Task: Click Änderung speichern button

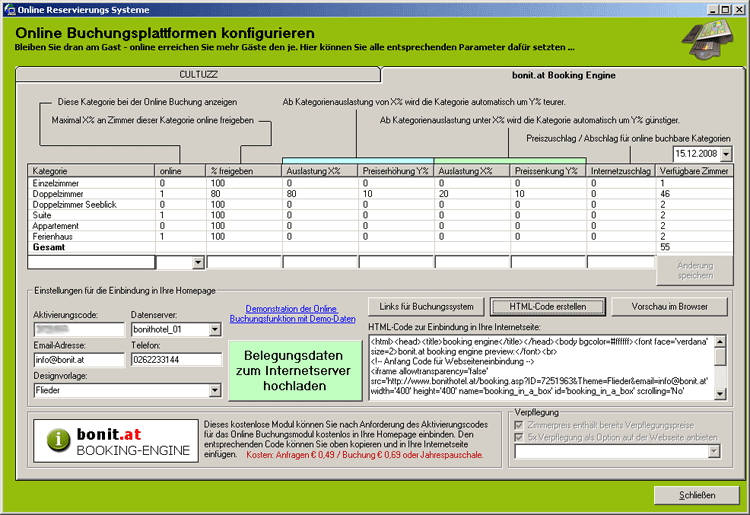Action: (x=695, y=271)
